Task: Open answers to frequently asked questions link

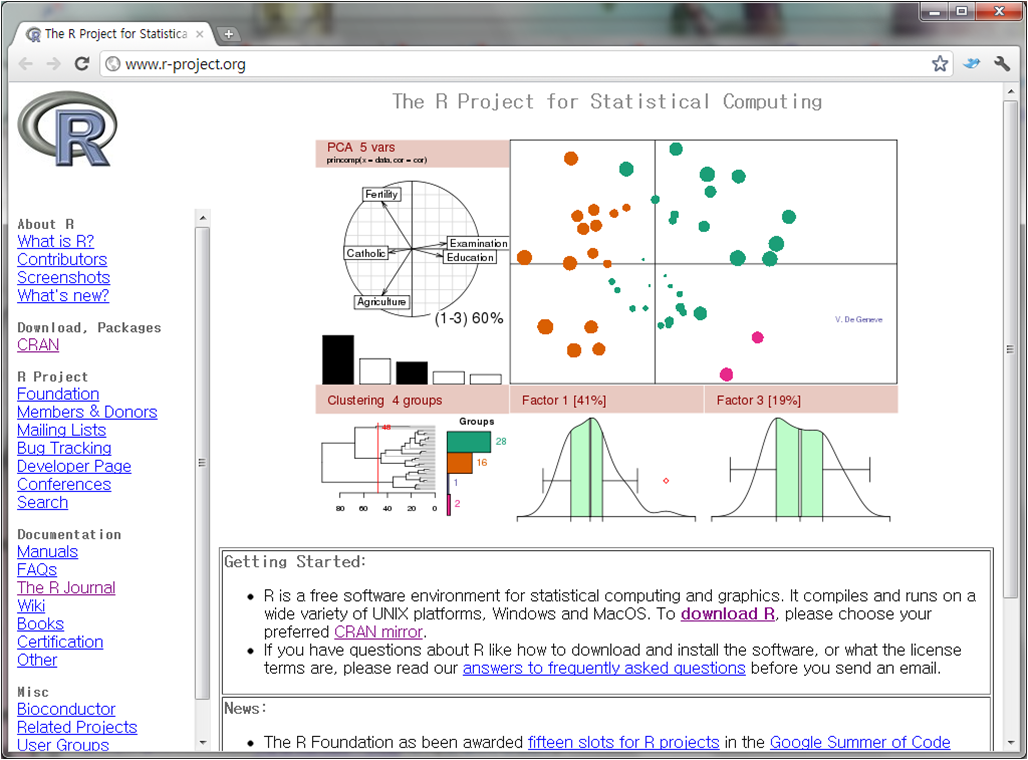Action: coord(604,668)
